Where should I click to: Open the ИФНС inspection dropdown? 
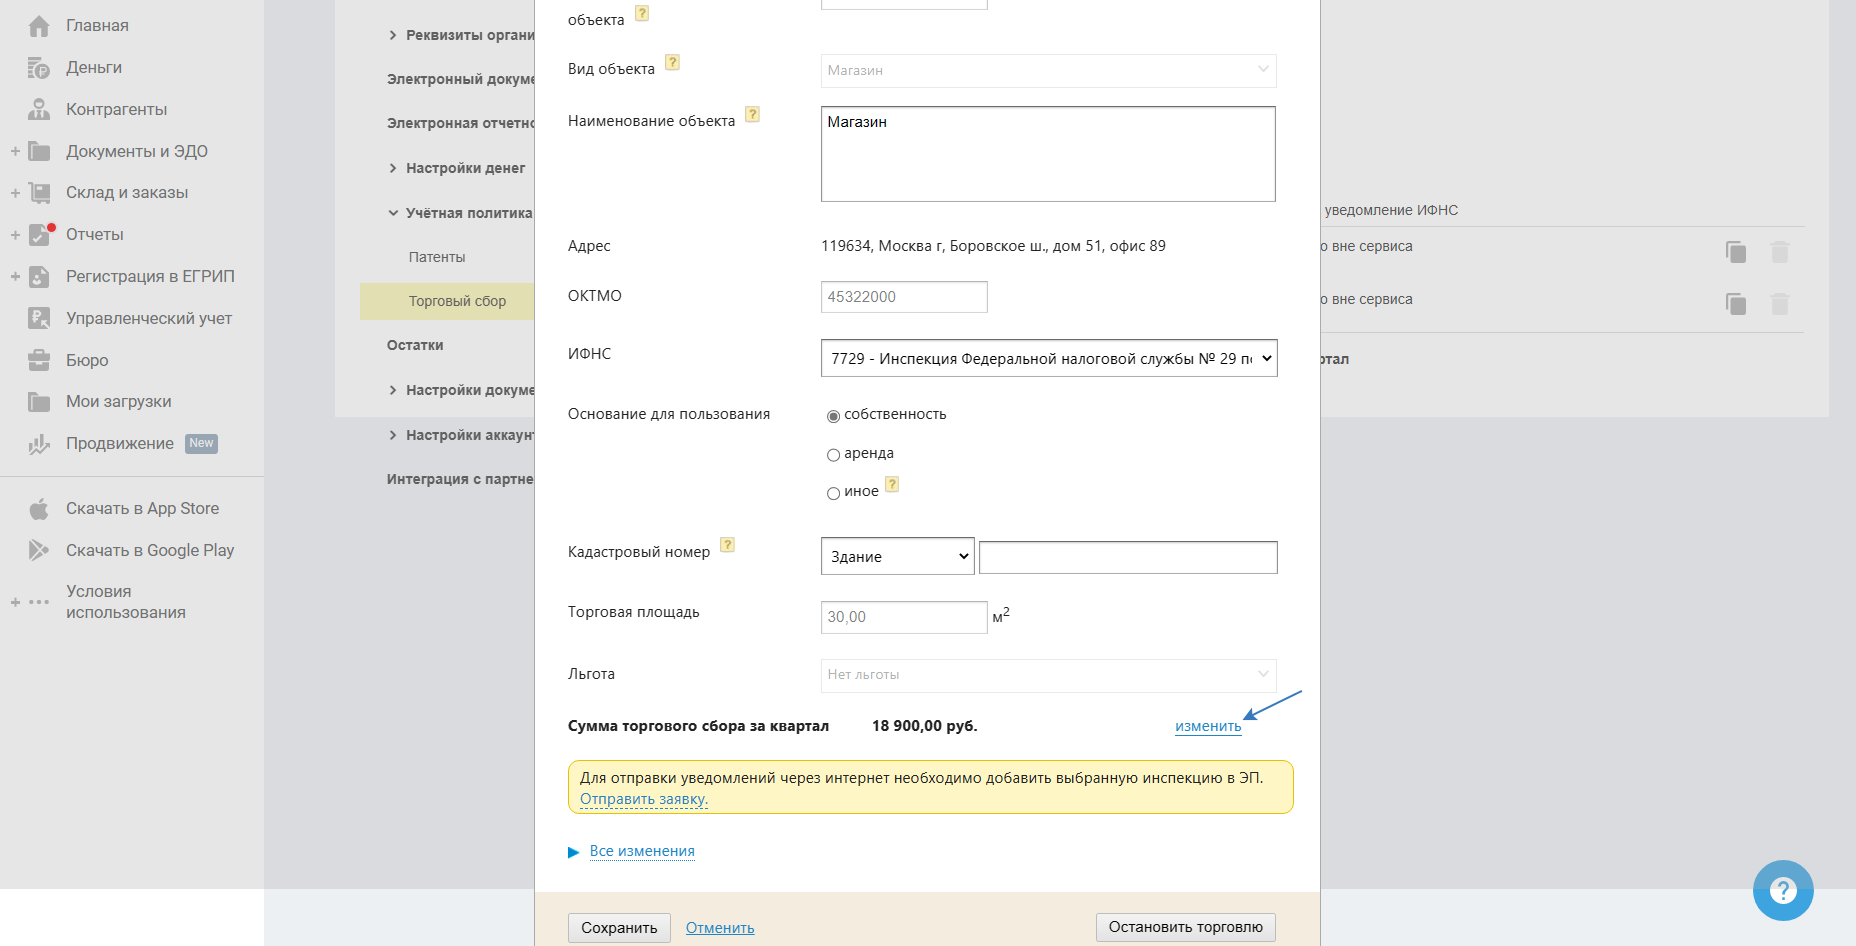point(1048,359)
